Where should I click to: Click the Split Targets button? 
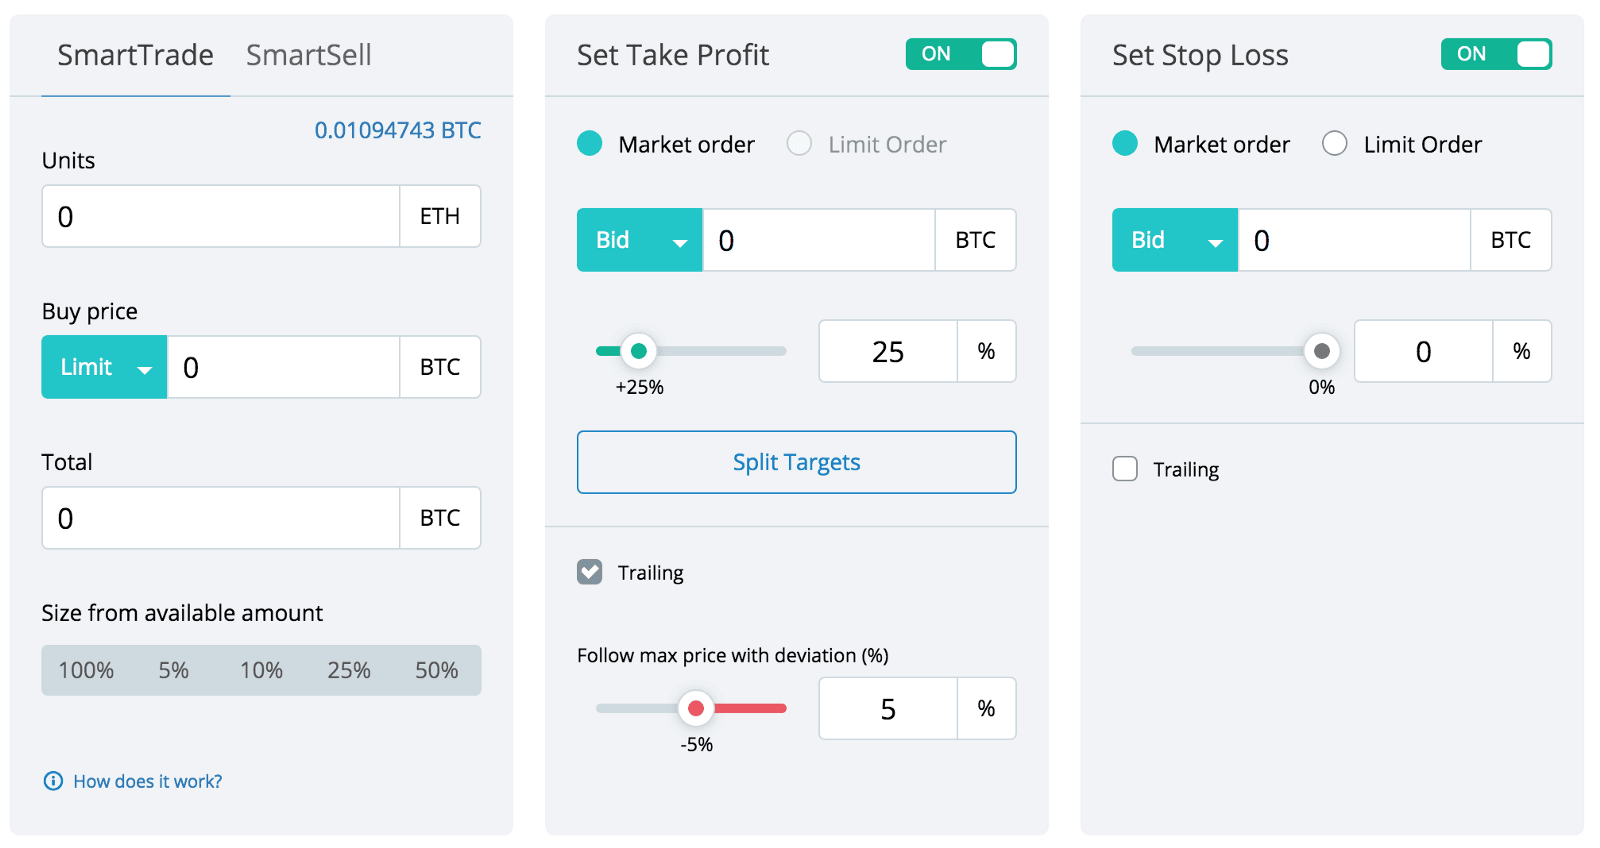pos(797,462)
